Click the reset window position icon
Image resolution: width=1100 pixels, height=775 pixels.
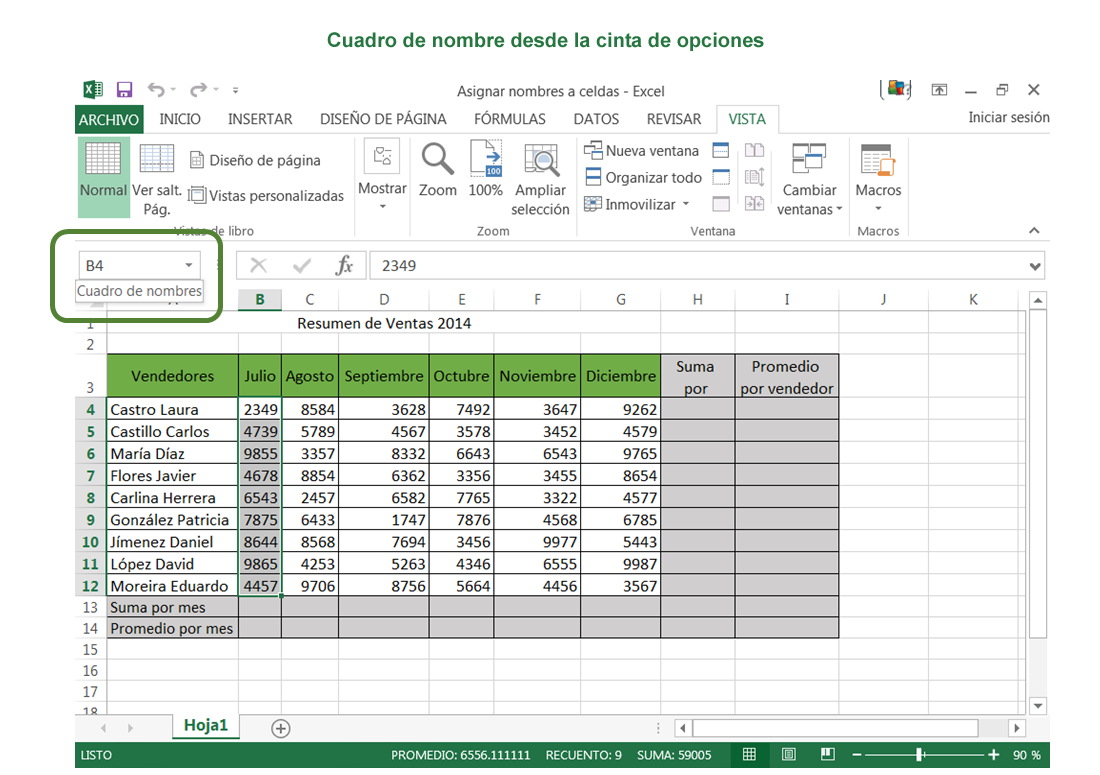754,204
